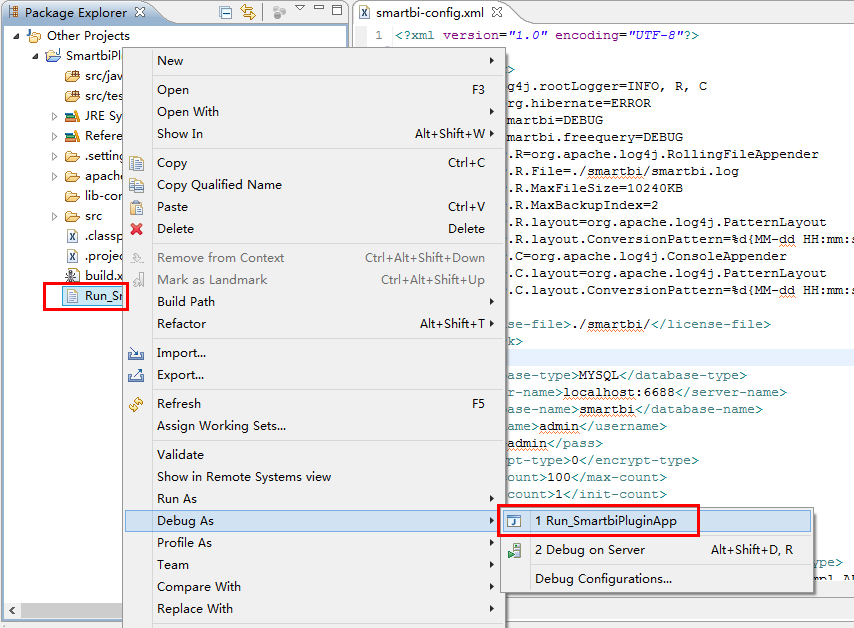Maximize the Package Explorer view
The height and width of the screenshot is (628, 854).
point(337,9)
